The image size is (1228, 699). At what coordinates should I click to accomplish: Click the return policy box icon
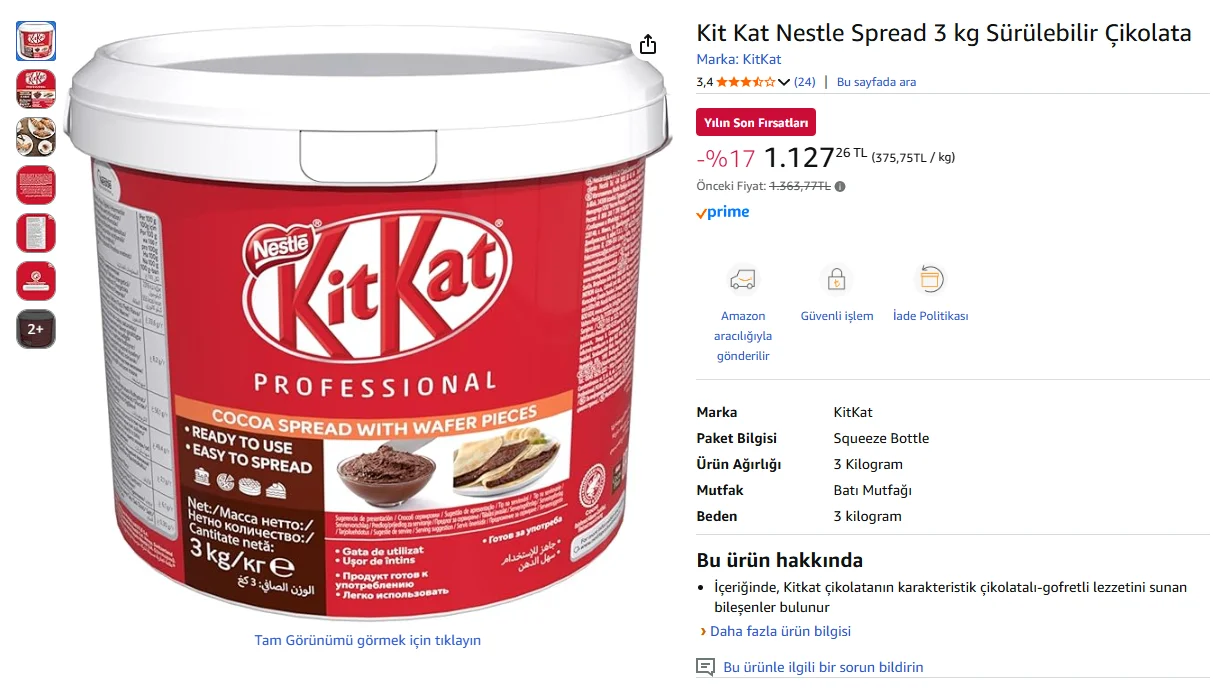click(x=930, y=279)
